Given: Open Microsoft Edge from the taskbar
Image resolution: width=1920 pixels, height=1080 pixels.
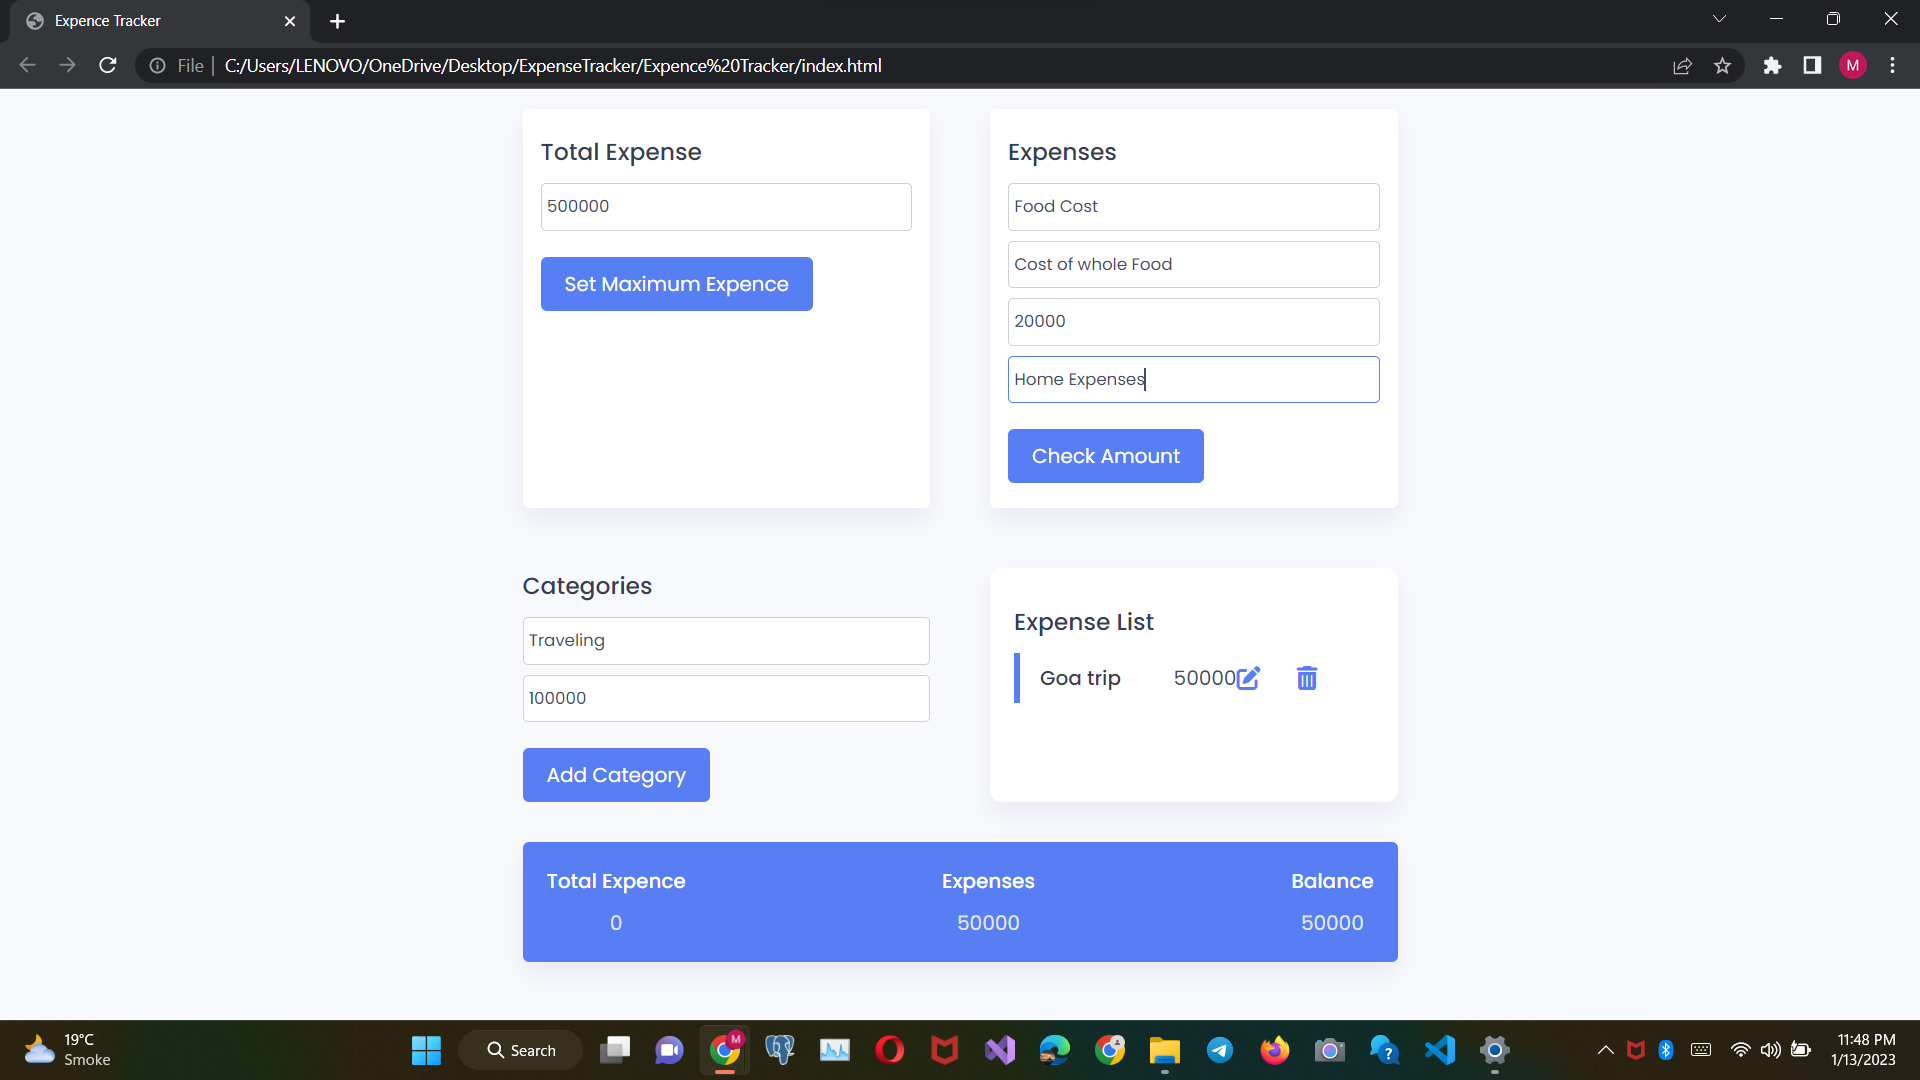Looking at the screenshot, I should pyautogui.click(x=1054, y=1050).
